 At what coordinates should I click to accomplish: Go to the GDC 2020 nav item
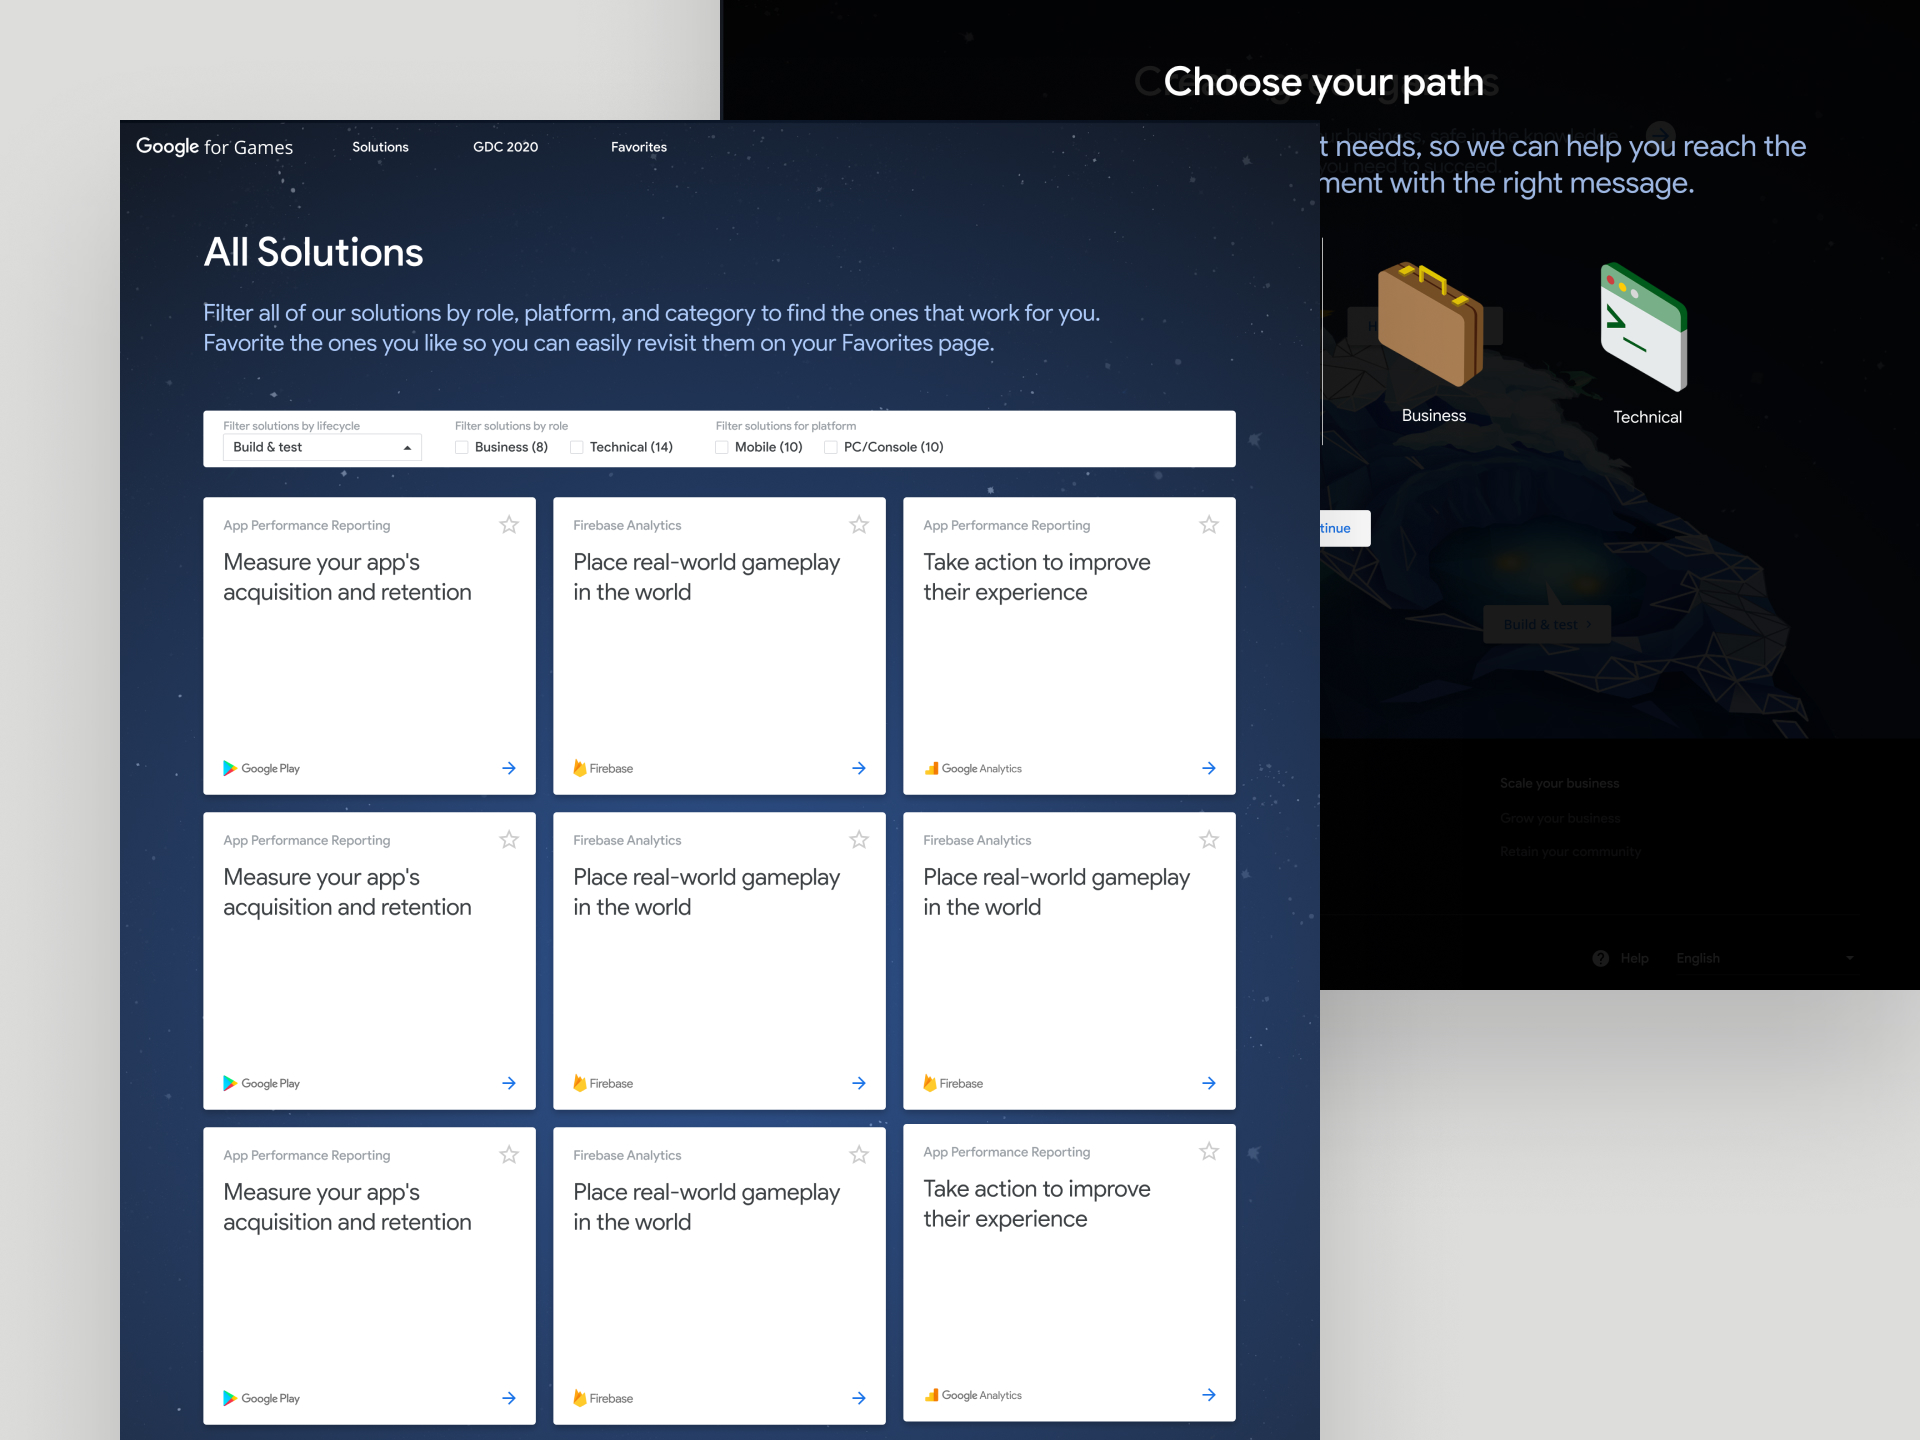point(505,147)
